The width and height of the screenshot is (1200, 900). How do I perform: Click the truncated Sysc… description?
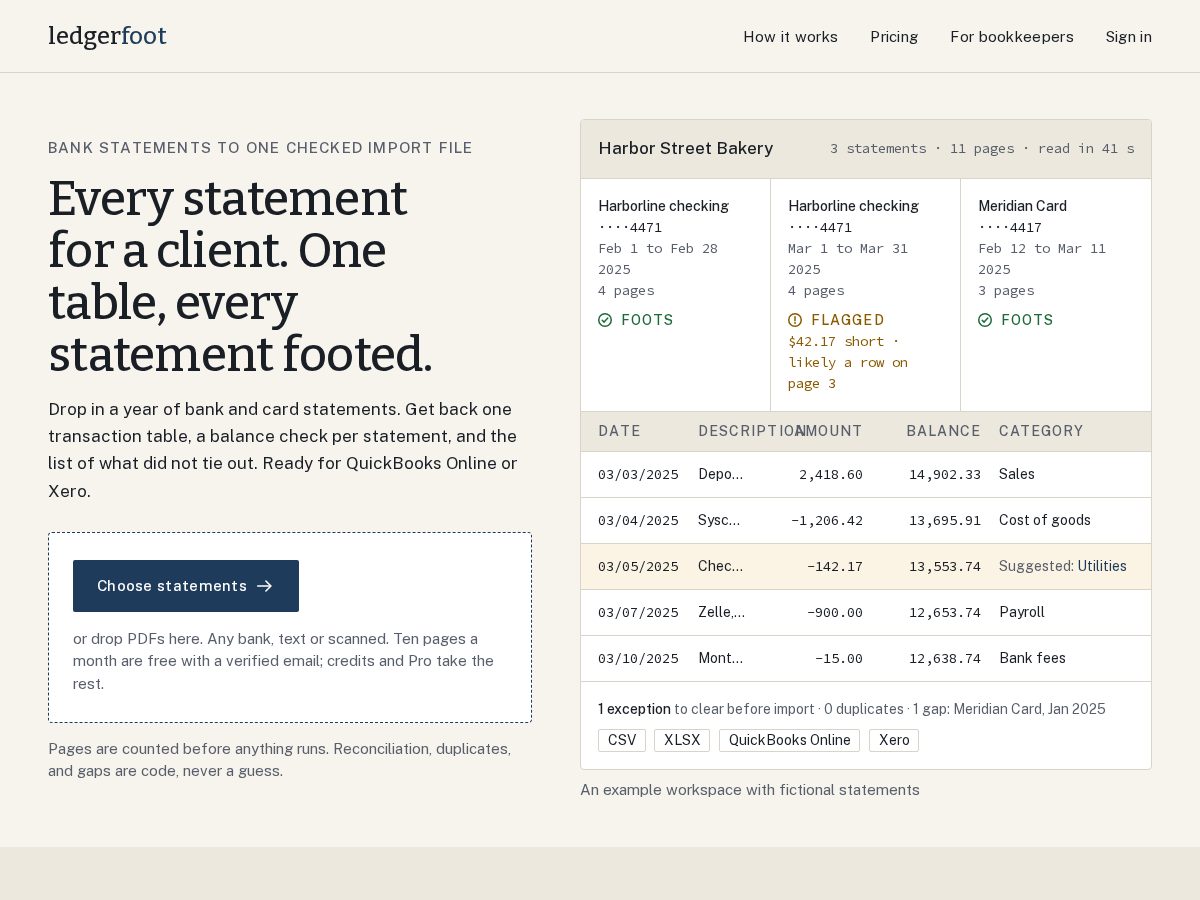[x=719, y=521]
